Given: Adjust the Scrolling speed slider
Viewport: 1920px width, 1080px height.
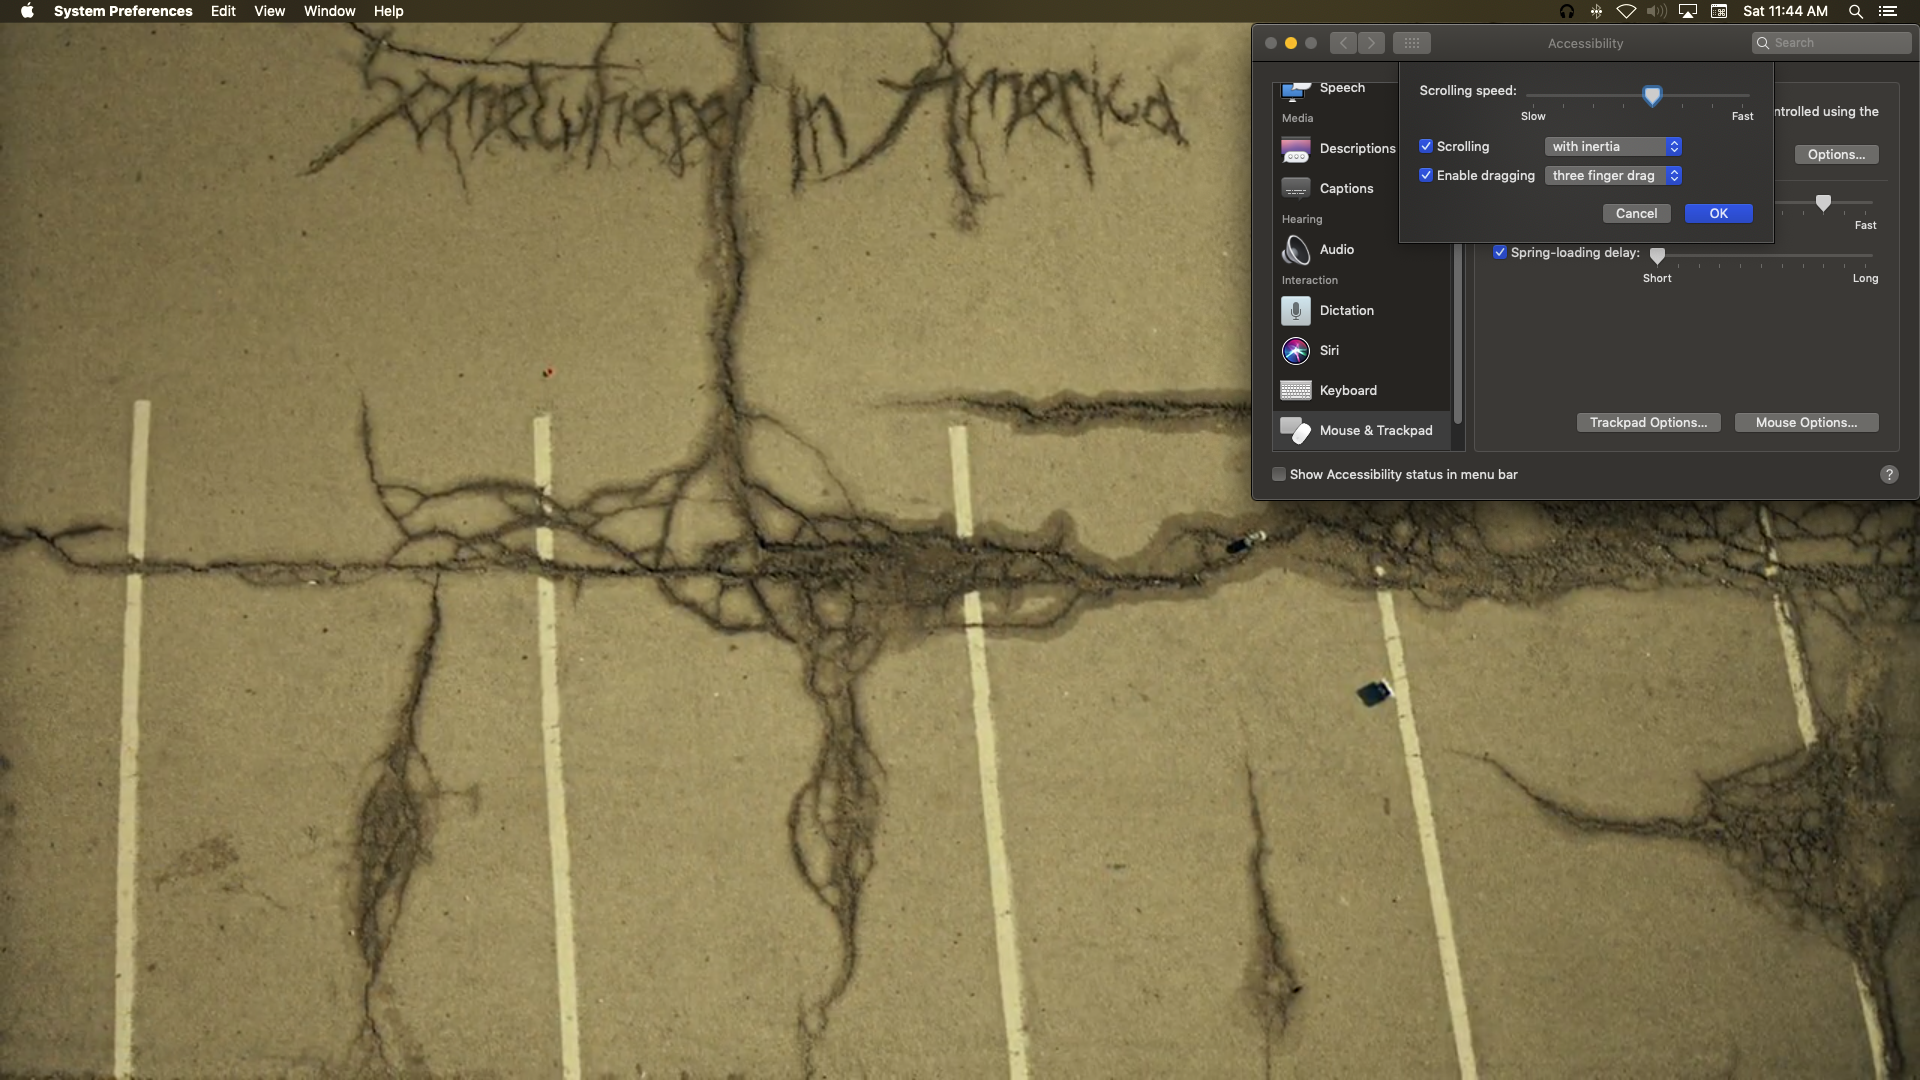Looking at the screenshot, I should tap(1652, 95).
